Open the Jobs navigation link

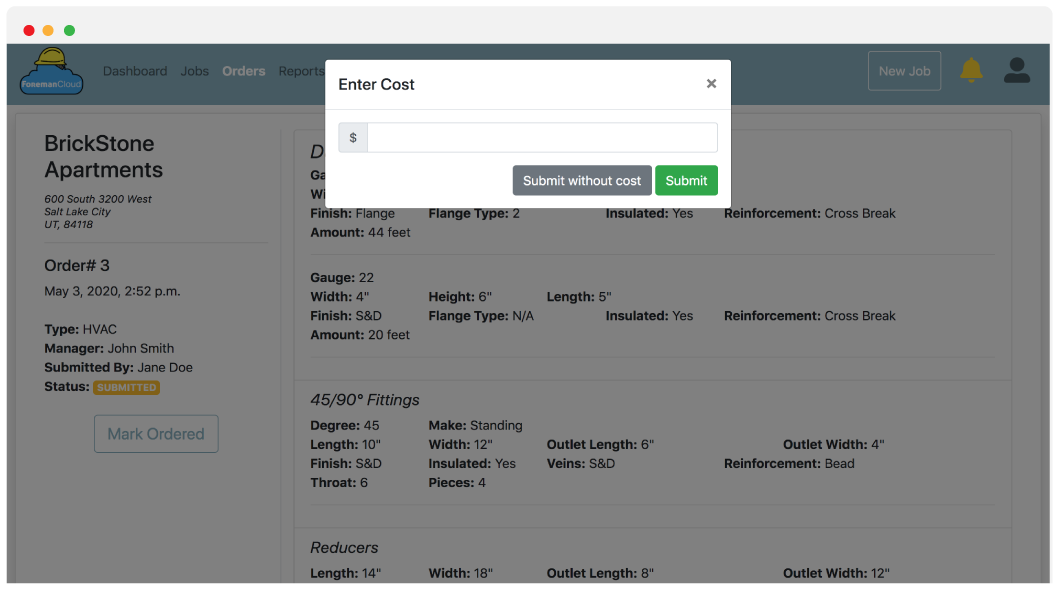click(x=195, y=71)
